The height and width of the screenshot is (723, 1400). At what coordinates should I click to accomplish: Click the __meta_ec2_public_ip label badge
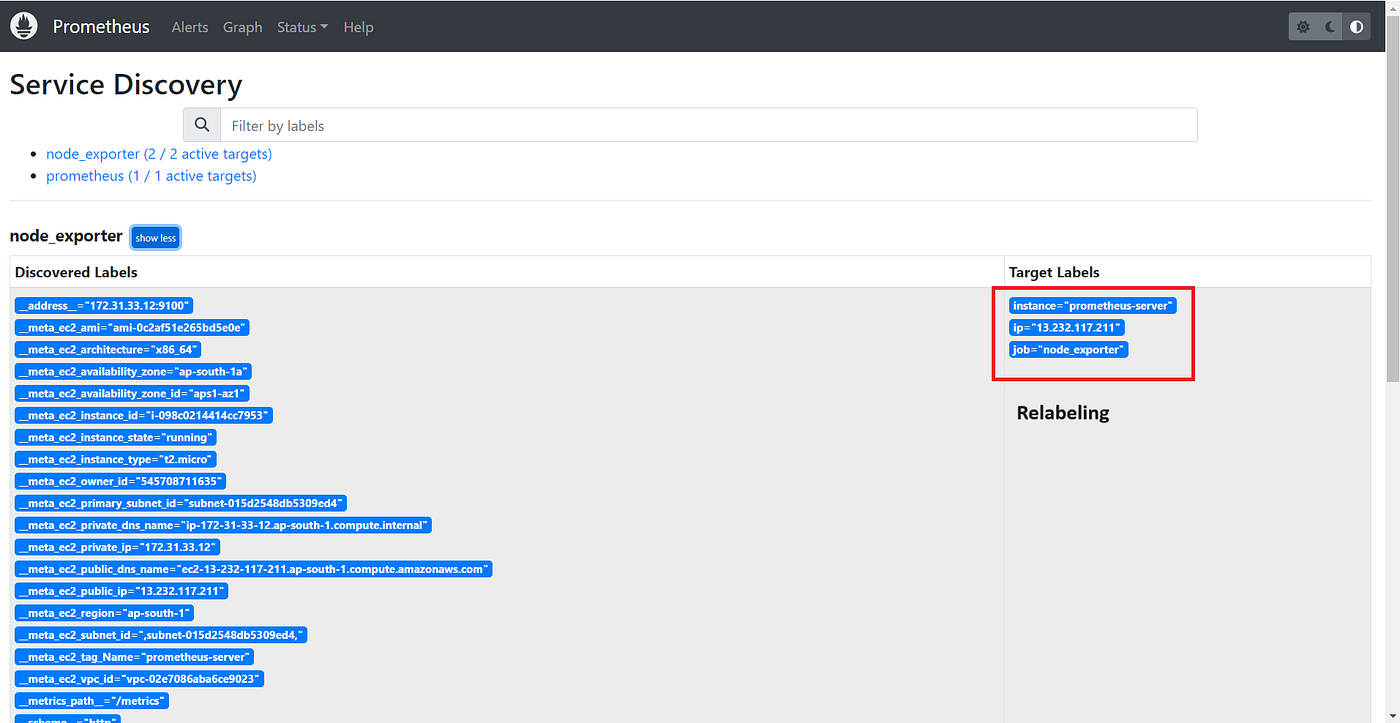(x=122, y=591)
